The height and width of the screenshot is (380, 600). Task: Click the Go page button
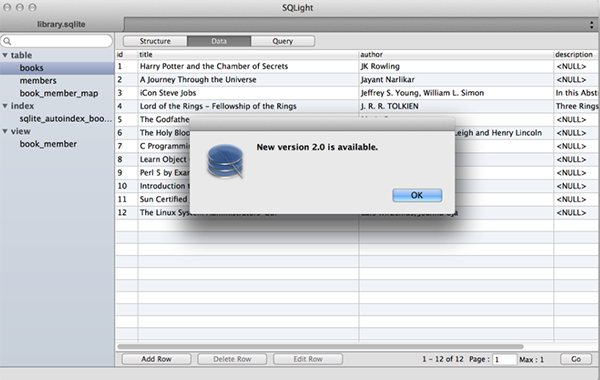[x=576, y=359]
